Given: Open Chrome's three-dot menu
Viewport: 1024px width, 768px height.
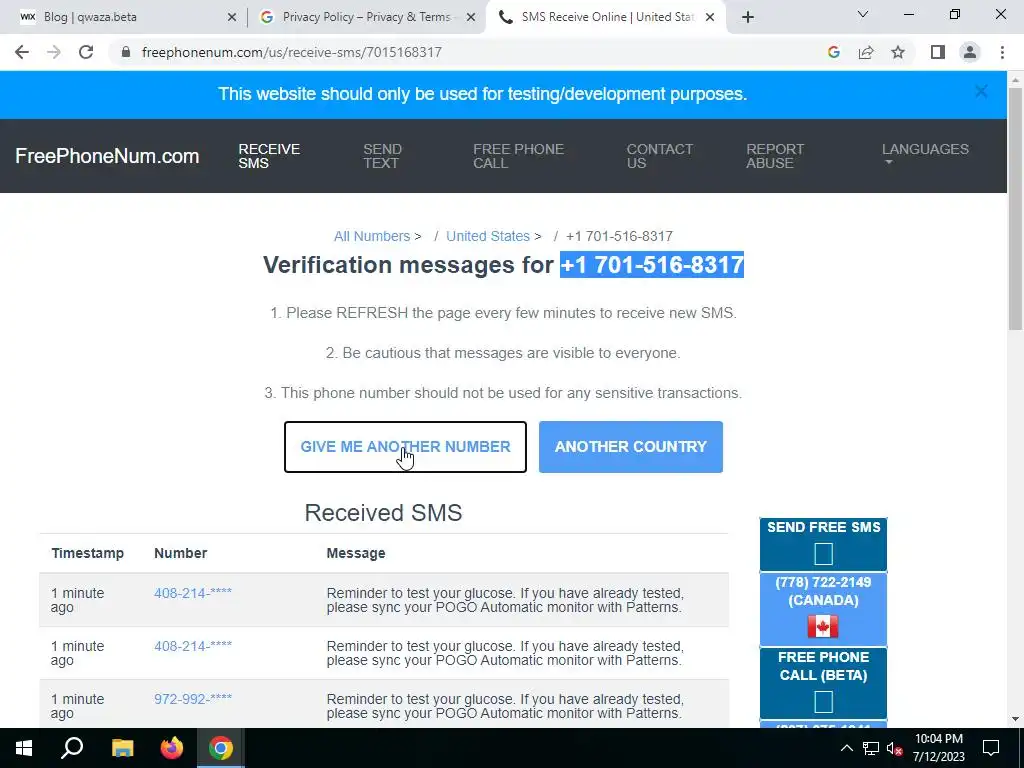Looking at the screenshot, I should [1002, 52].
